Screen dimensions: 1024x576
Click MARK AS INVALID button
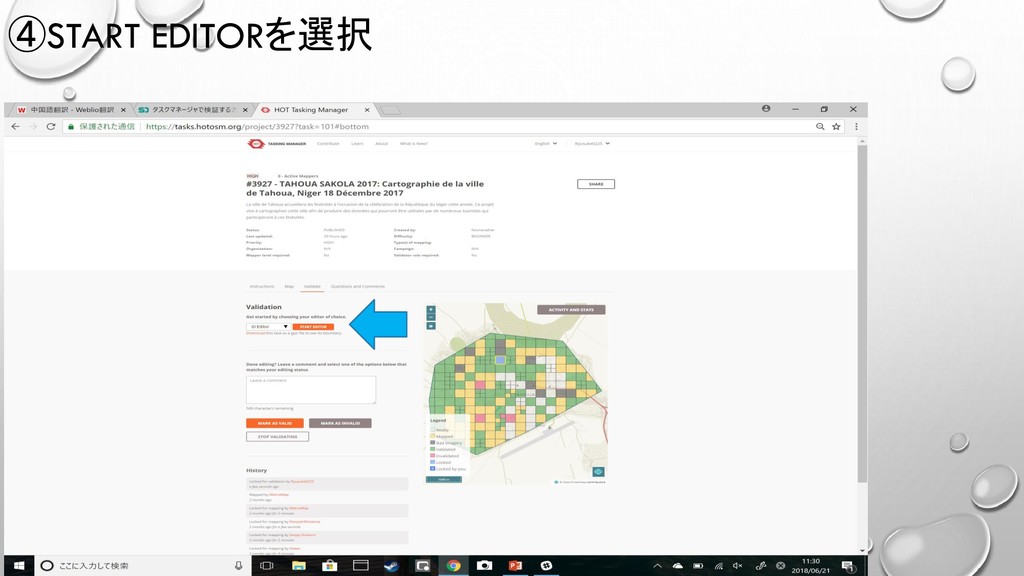coord(340,423)
